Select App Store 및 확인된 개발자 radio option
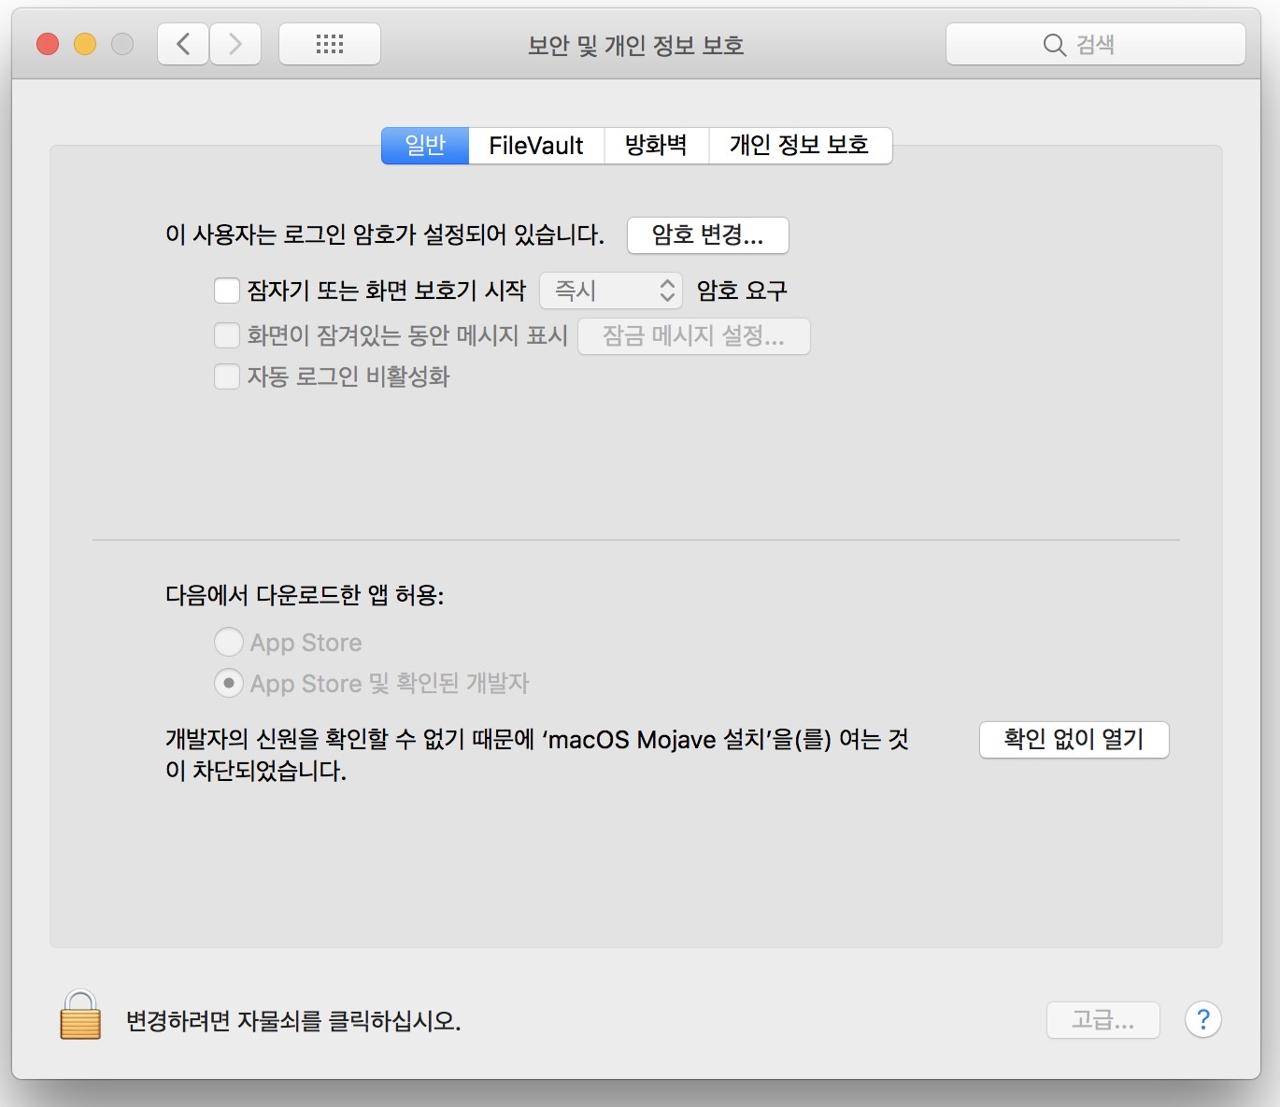The width and height of the screenshot is (1280, 1107). click(229, 683)
